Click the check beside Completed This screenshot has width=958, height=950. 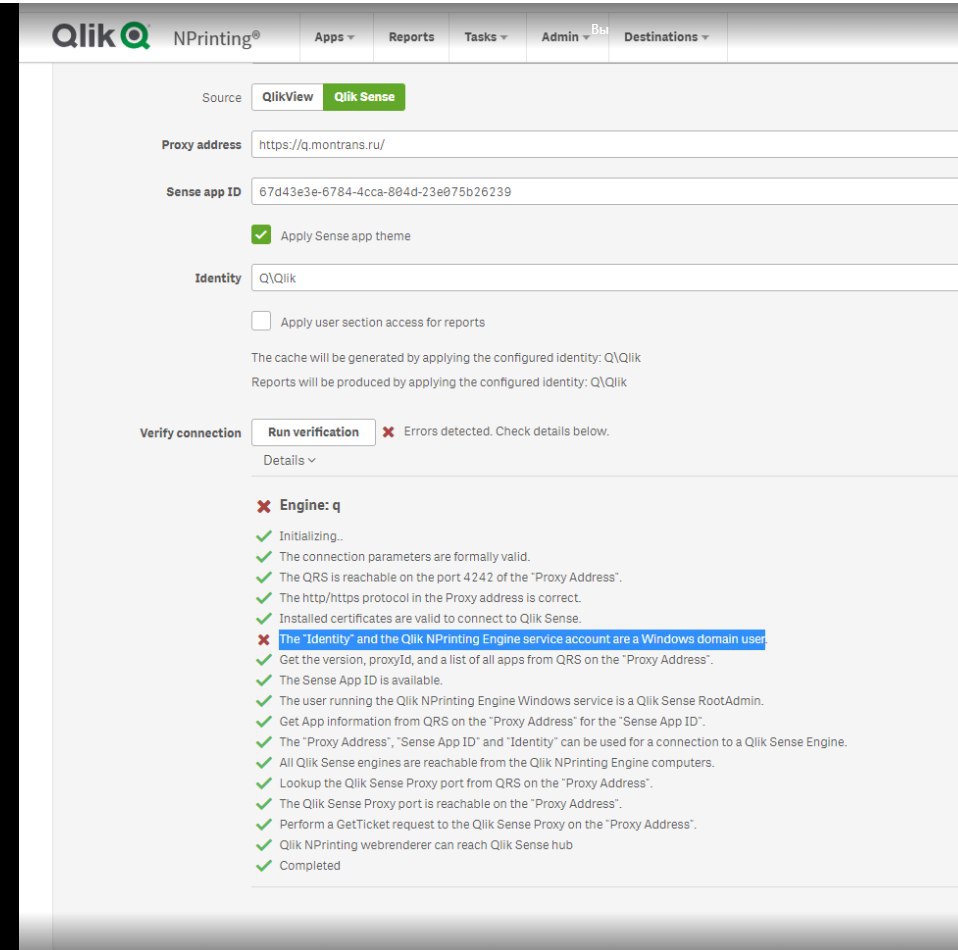pos(263,866)
